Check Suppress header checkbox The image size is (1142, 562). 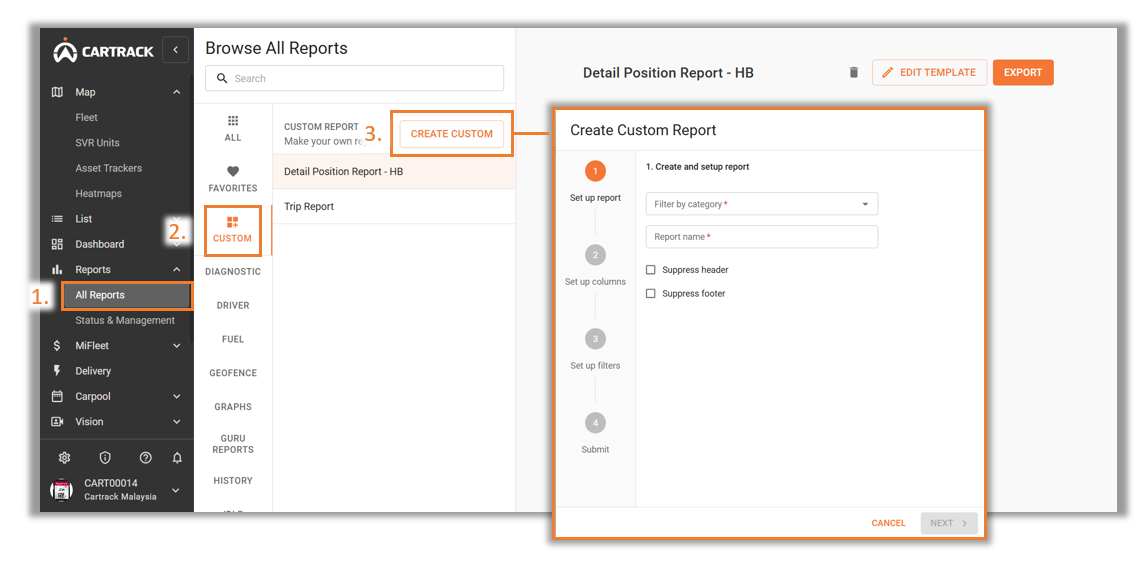pos(651,270)
